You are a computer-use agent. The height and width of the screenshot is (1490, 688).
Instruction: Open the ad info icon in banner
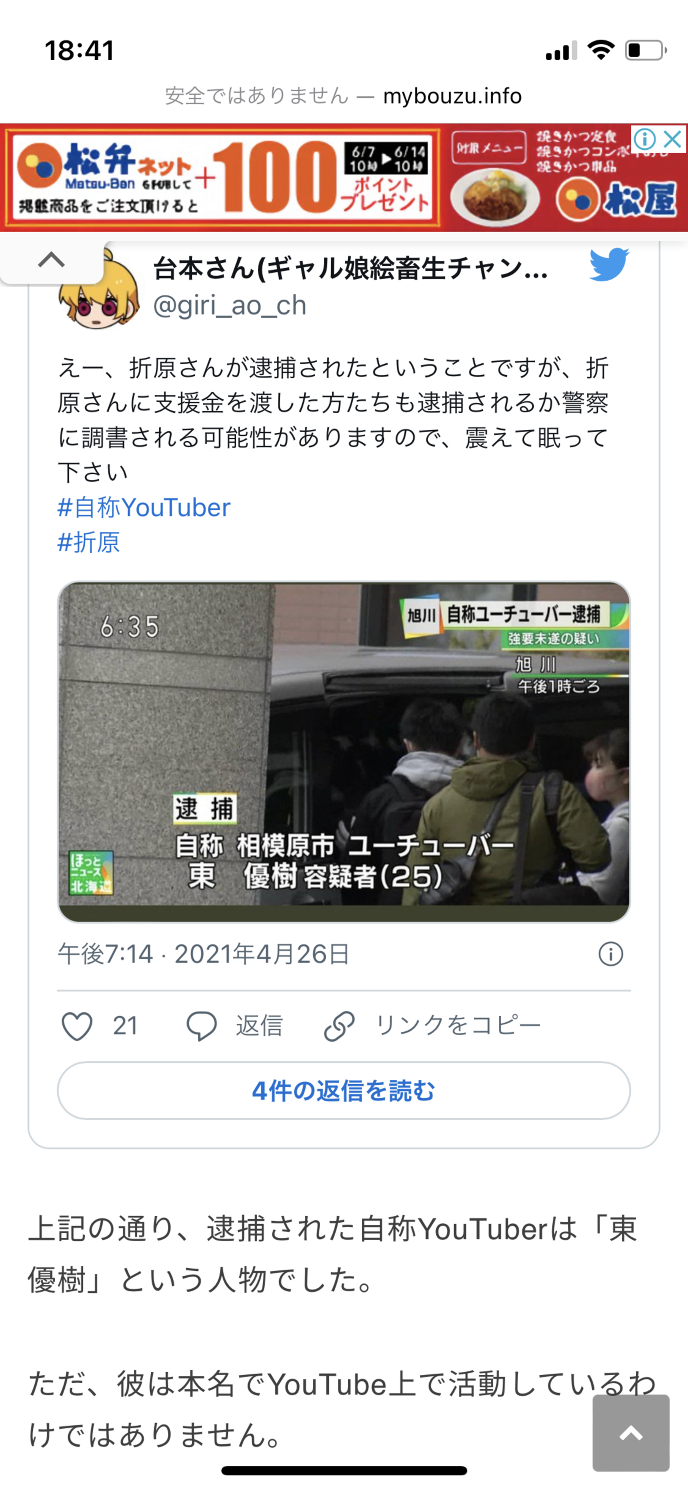coord(646,138)
